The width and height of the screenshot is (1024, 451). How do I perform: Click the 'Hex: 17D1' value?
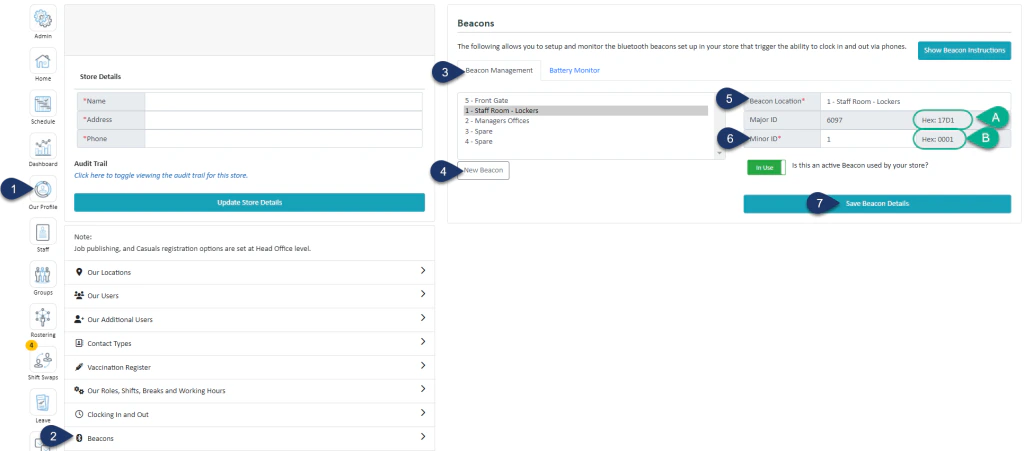(x=938, y=120)
